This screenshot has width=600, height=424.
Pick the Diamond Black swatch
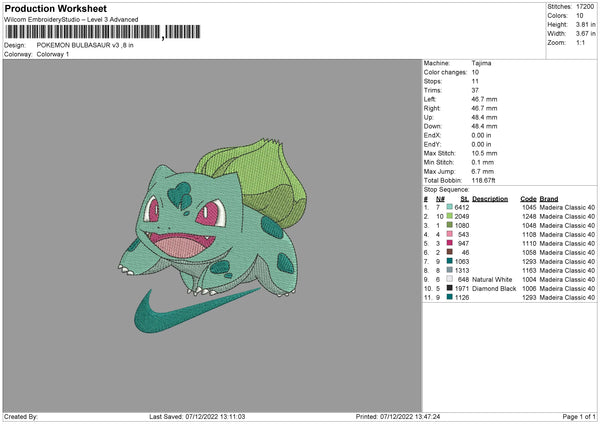(x=450, y=288)
